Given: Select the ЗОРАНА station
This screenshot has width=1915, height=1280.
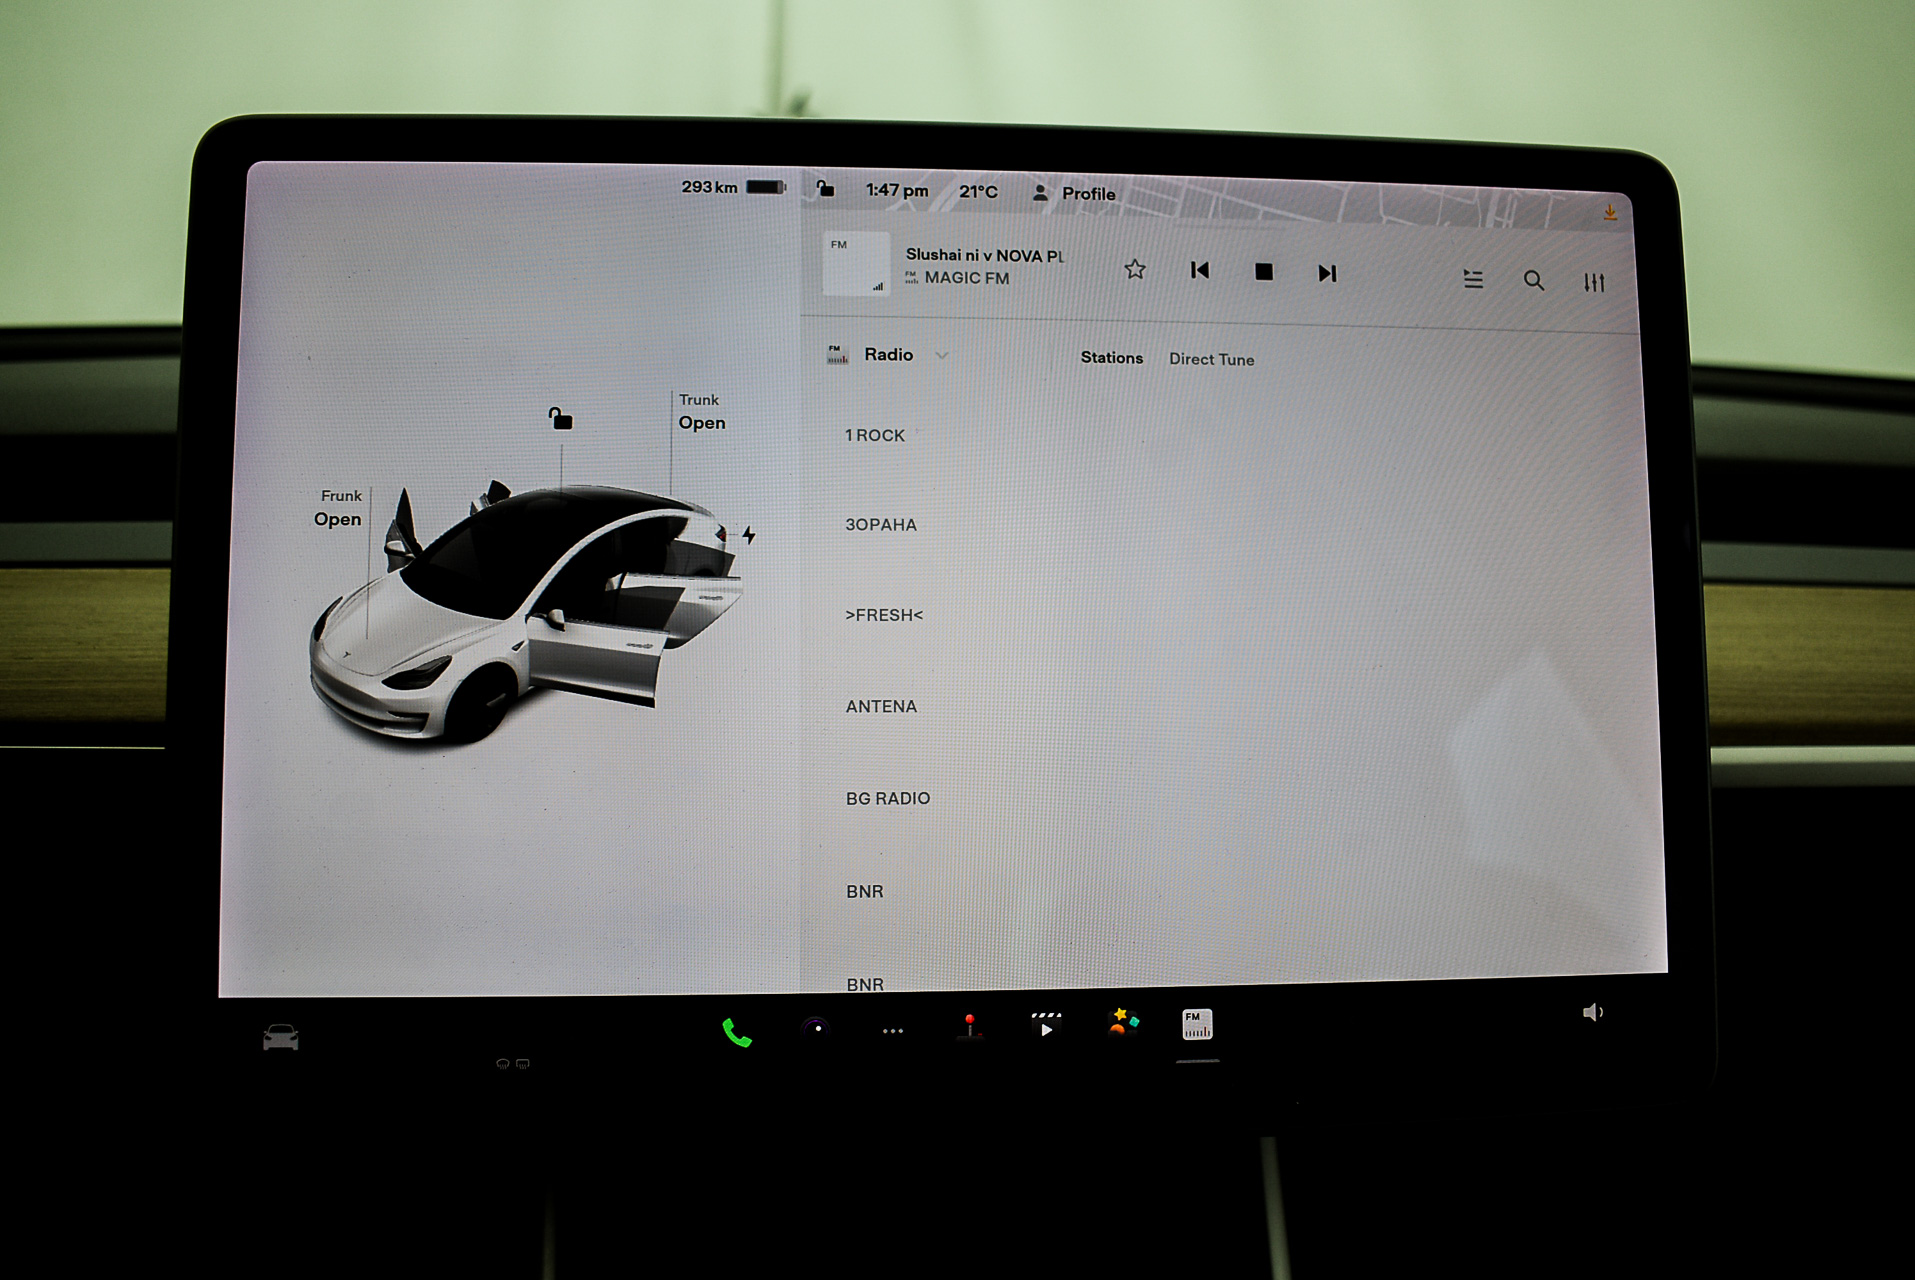Looking at the screenshot, I should [881, 524].
